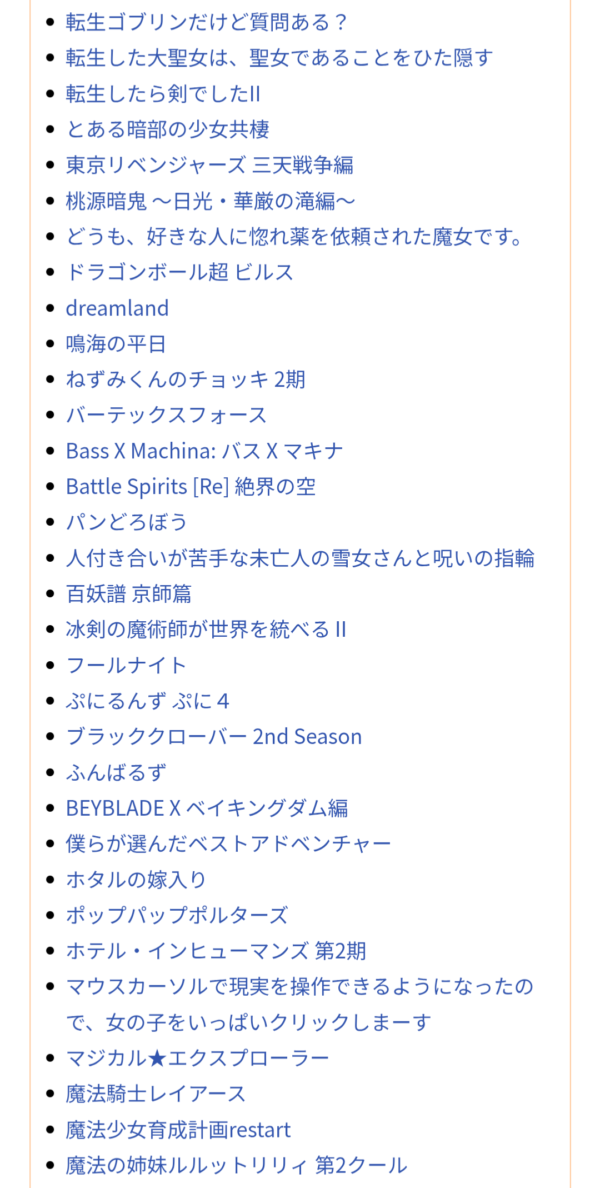Select 東京リベンジャーズ 三天戦争編 link
Viewport: 600px width, 1188px height.
click(x=209, y=164)
